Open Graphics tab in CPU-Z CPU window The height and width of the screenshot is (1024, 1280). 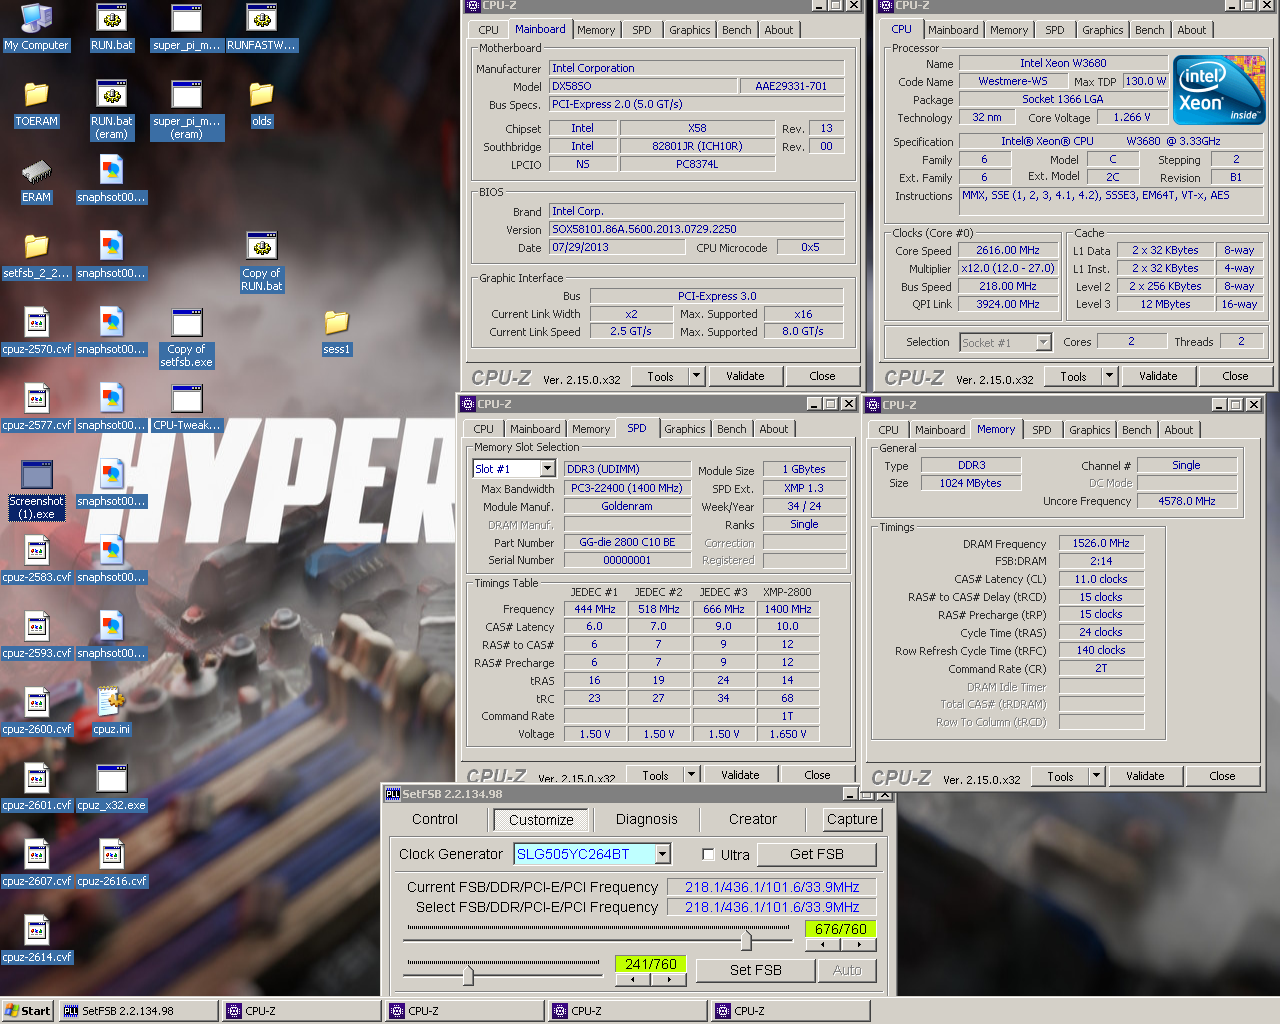(1103, 30)
